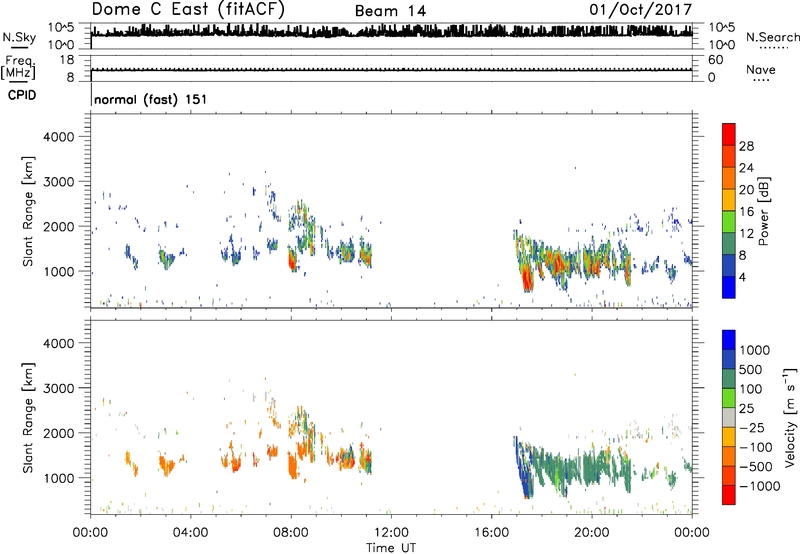This screenshot has height=554, width=800.
Task: Select the teal 100–500 Velocity colorbar segment
Action: pyautogui.click(x=729, y=379)
